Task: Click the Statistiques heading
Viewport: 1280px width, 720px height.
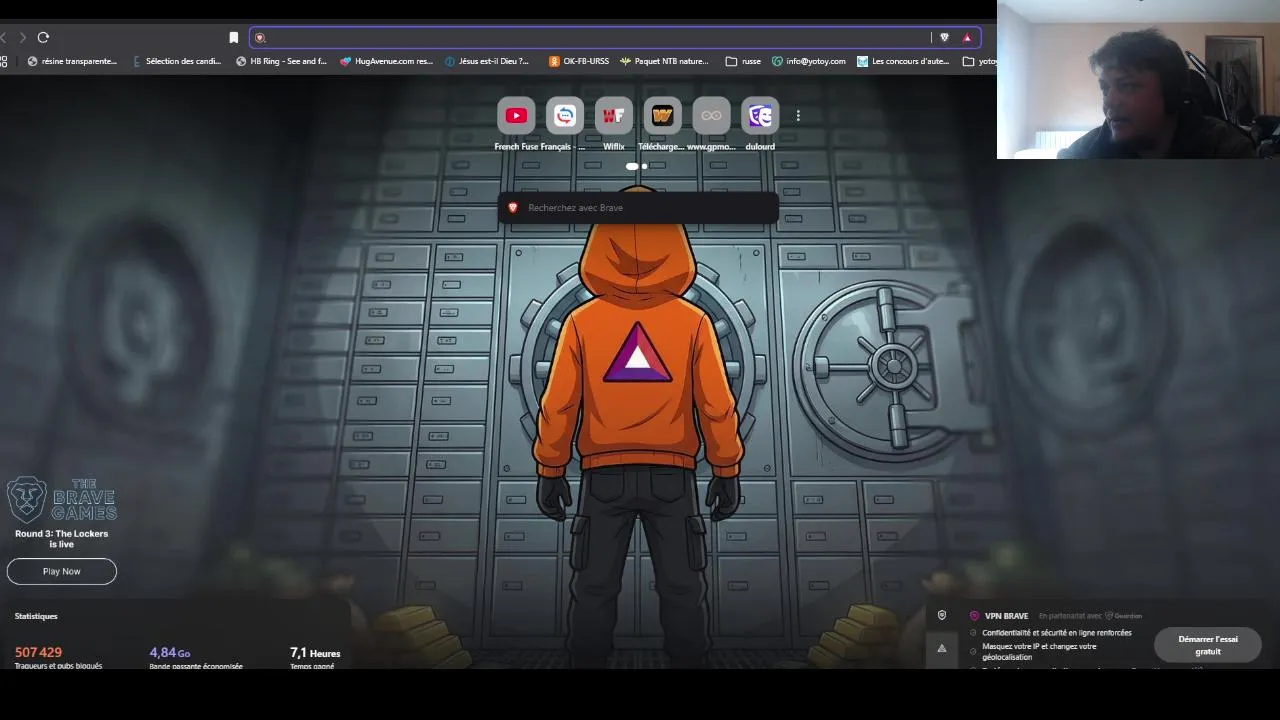Action: [x=36, y=616]
